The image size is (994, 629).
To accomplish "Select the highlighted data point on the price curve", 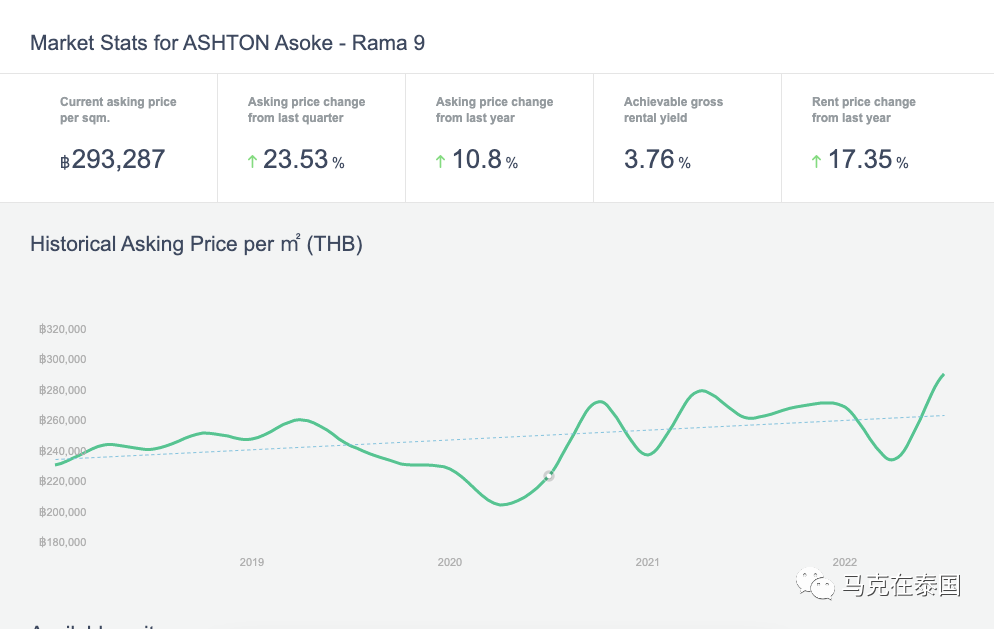I will pos(549,476).
